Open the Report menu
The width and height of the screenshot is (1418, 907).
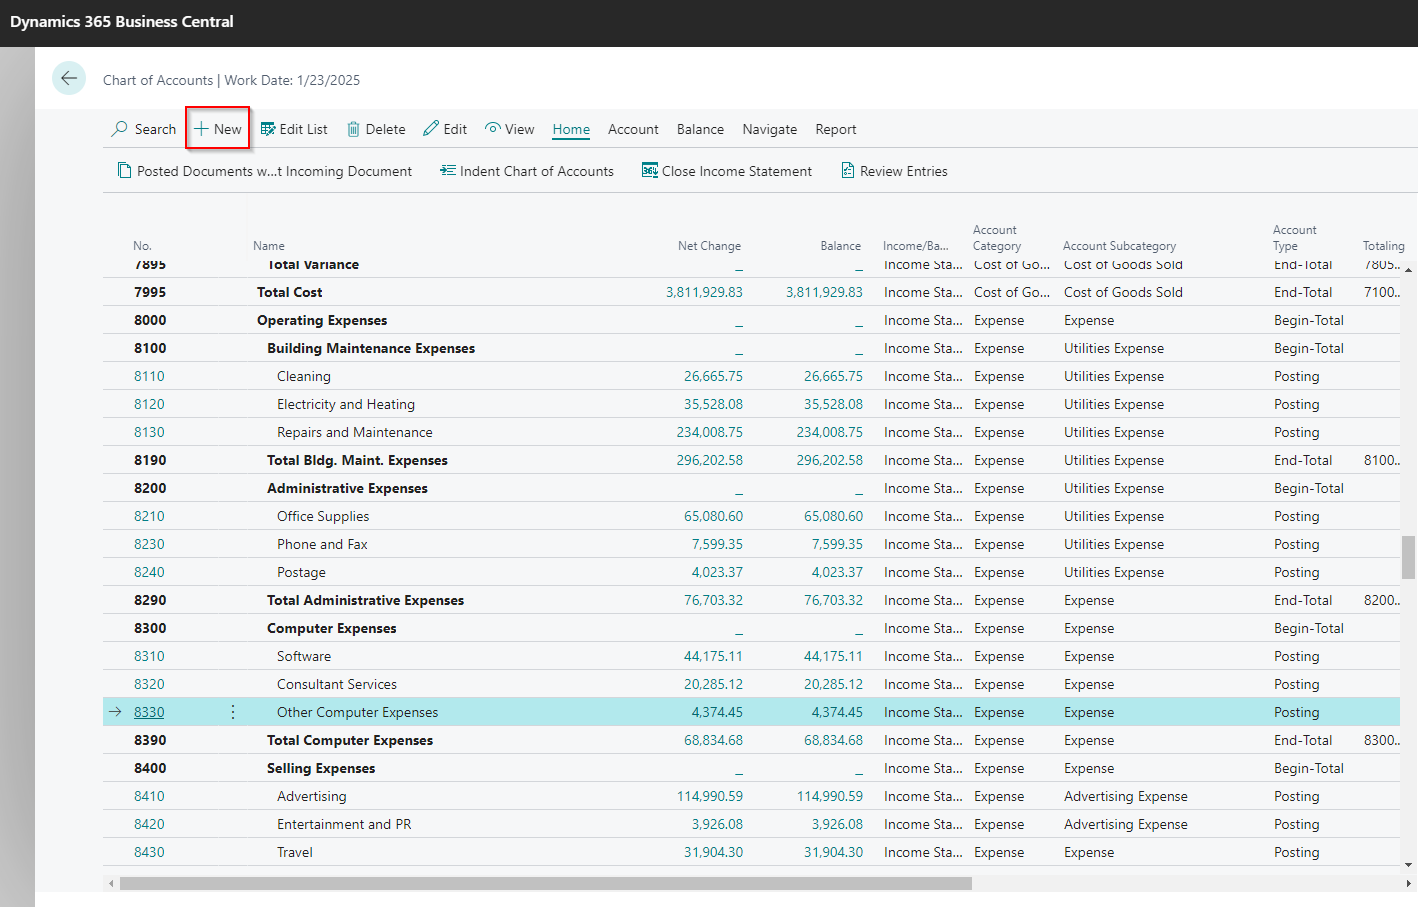point(835,129)
